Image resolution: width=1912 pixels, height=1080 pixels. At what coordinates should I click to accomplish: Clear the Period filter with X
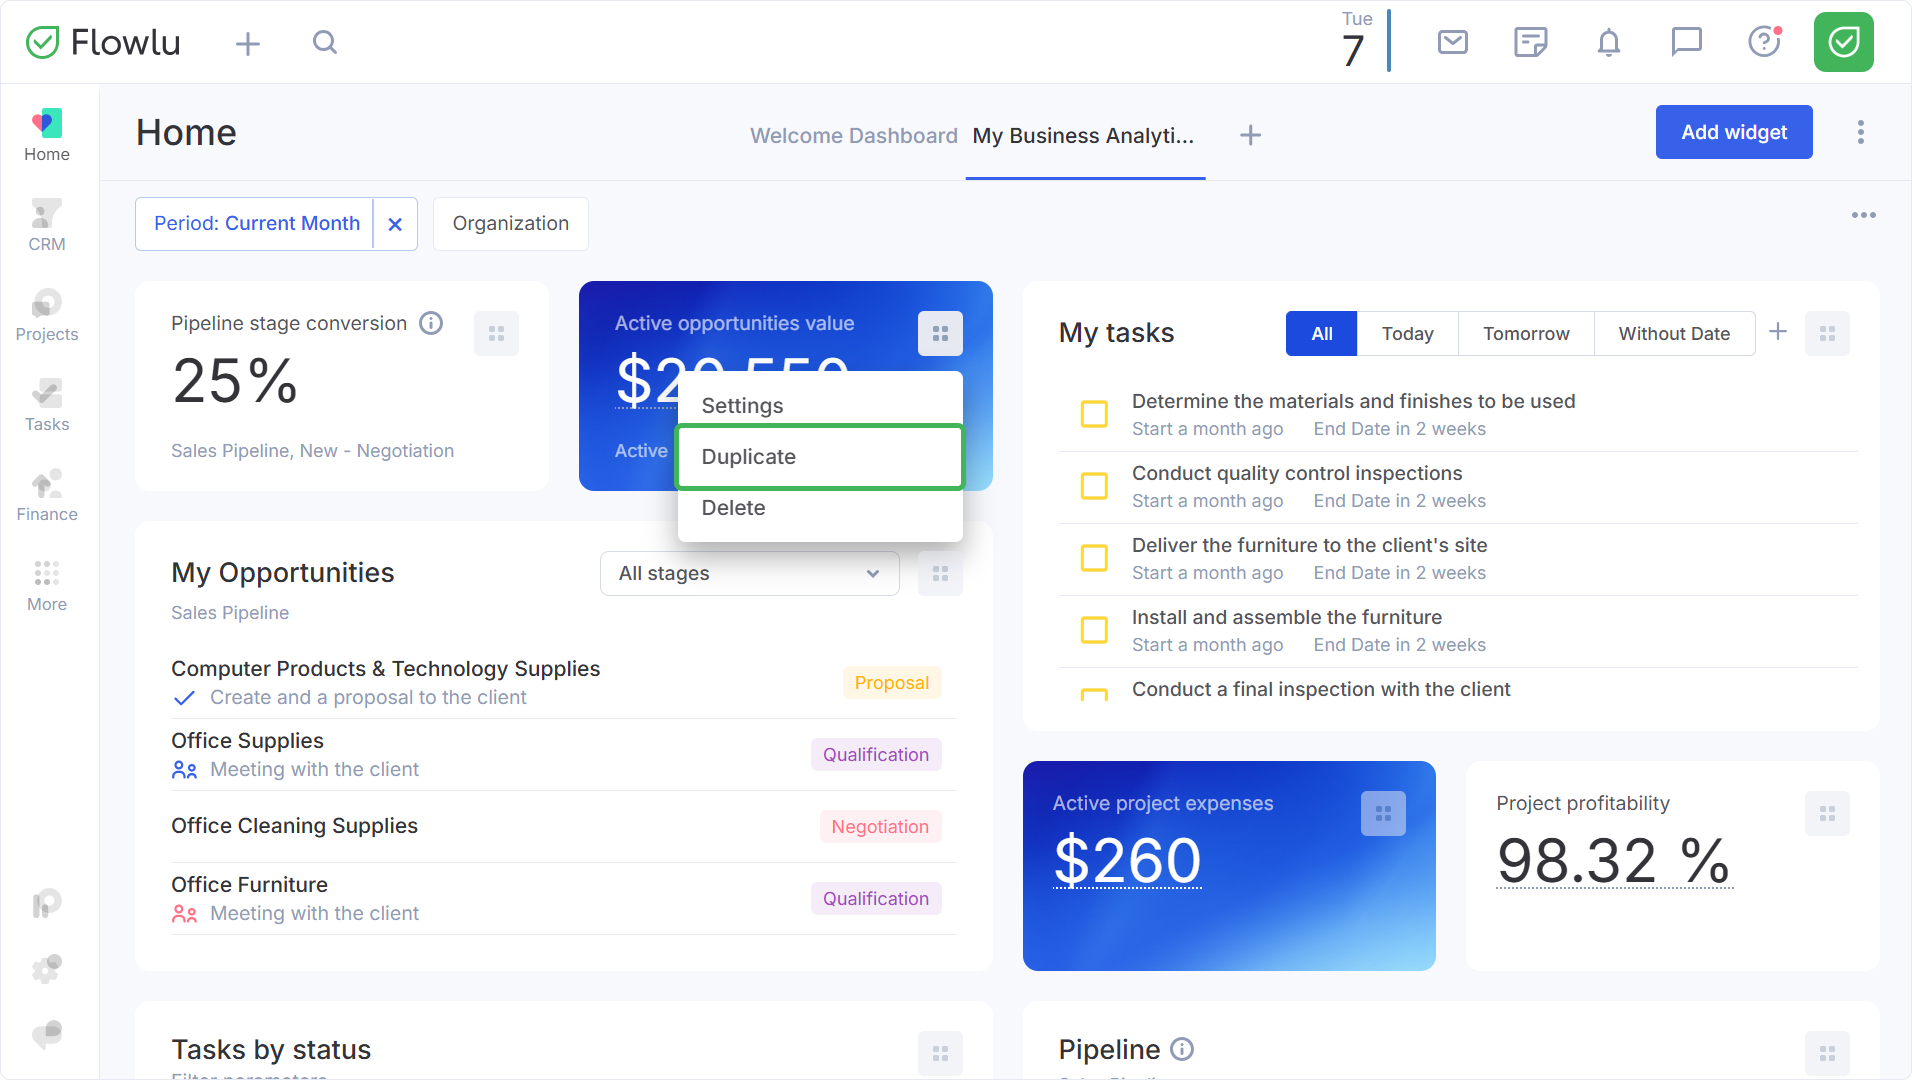(395, 224)
